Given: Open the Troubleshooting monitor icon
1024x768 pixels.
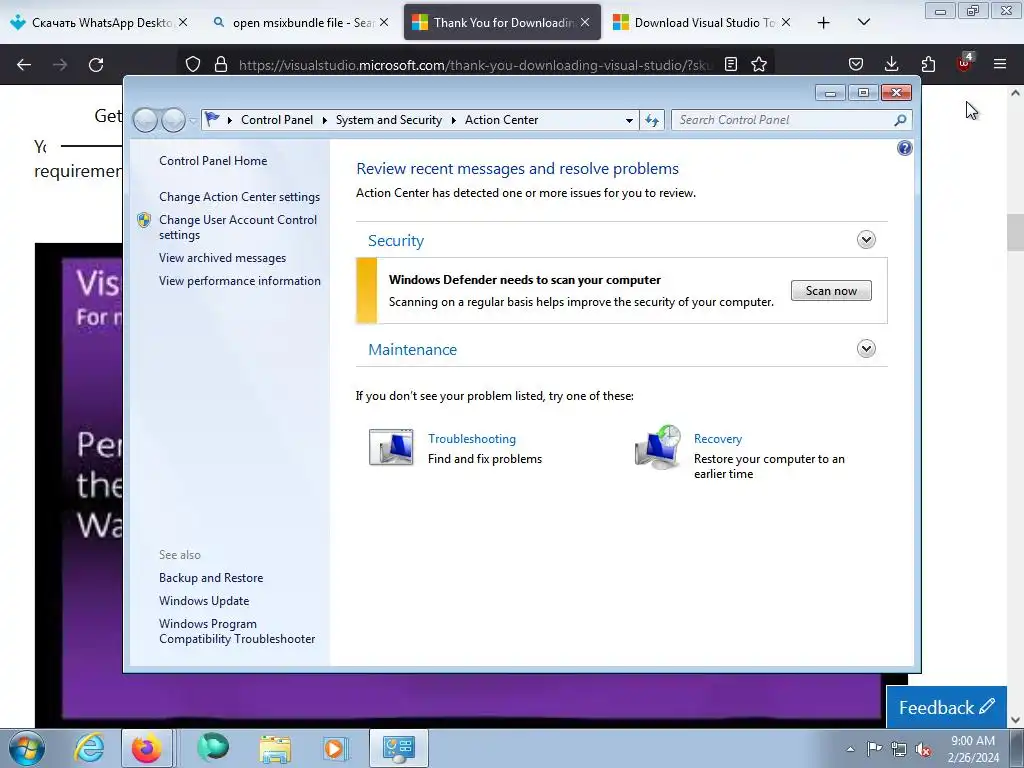Looking at the screenshot, I should click(391, 447).
